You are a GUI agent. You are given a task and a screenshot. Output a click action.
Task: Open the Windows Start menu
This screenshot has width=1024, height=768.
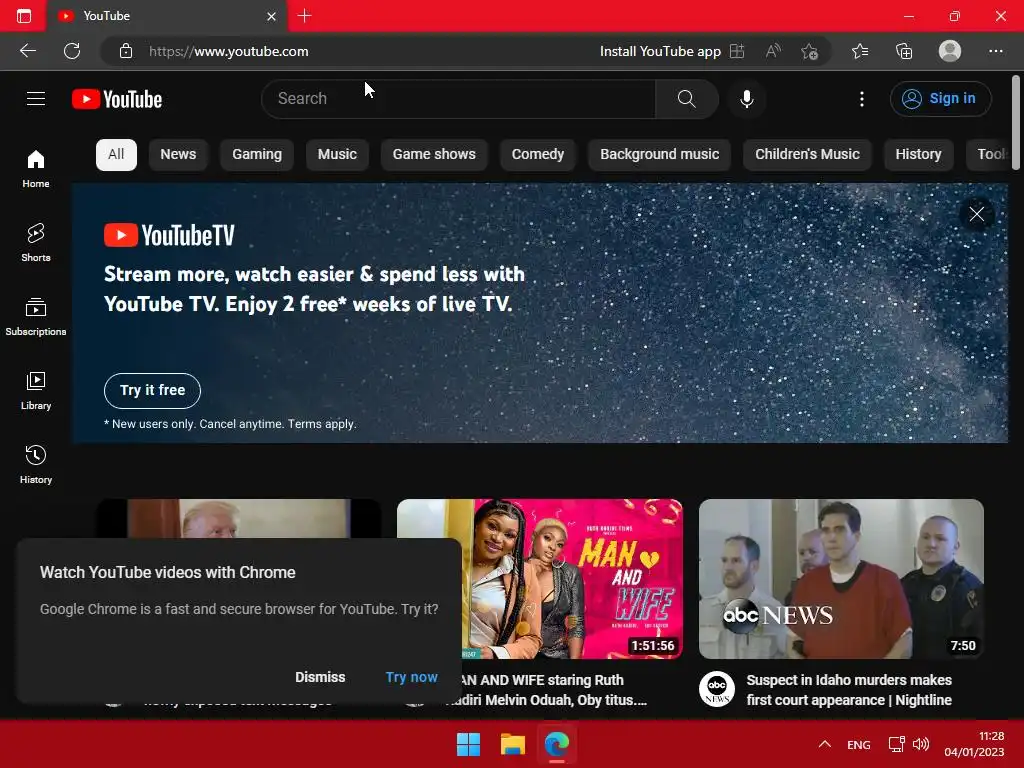tap(468, 744)
